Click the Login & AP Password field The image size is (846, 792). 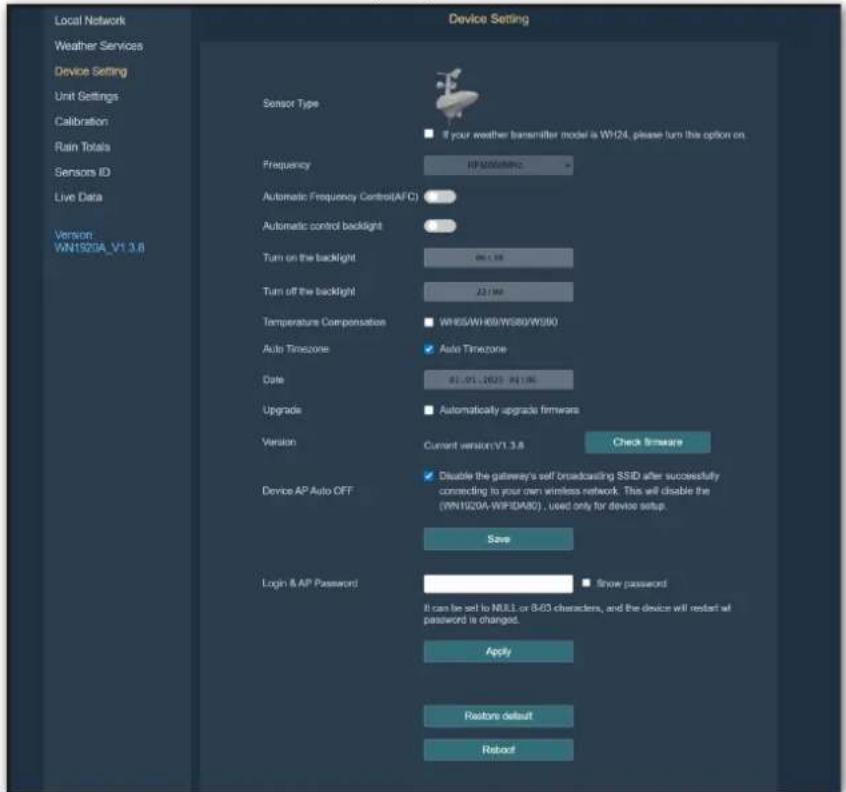tap(498, 584)
